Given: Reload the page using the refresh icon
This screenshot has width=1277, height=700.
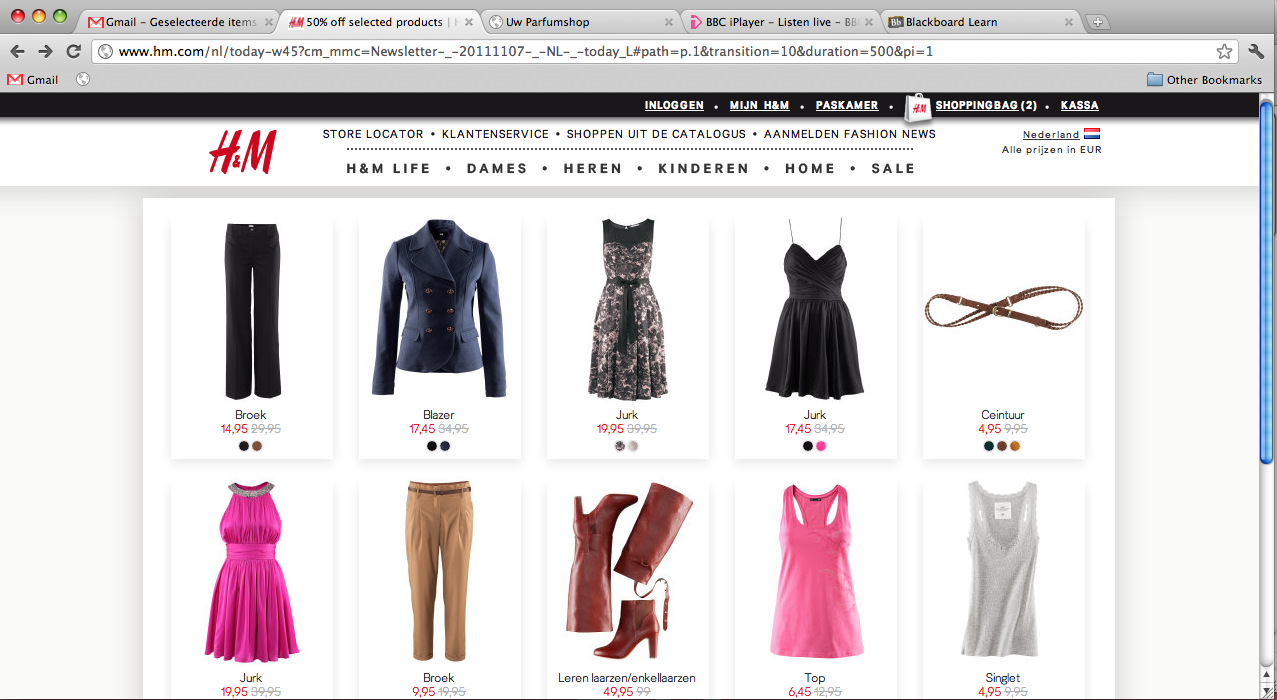Looking at the screenshot, I should pos(71,50).
